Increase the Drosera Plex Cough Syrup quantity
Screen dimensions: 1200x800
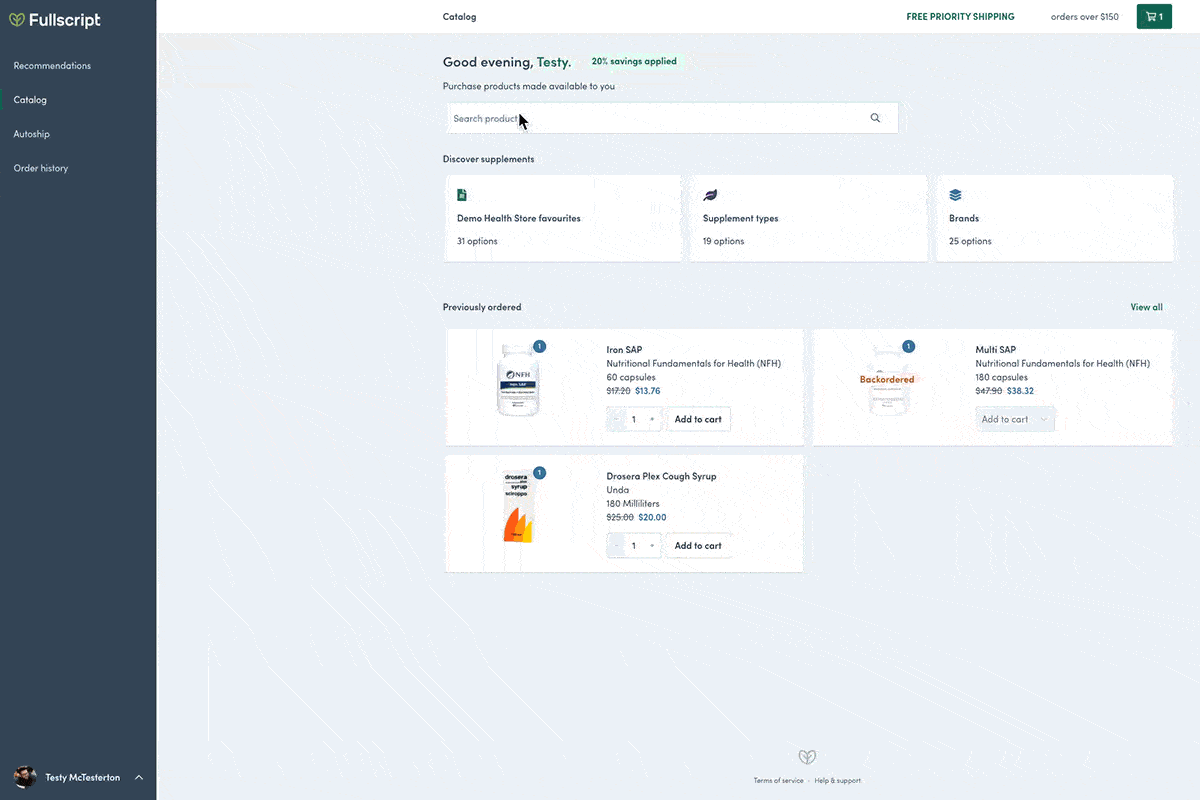(652, 546)
